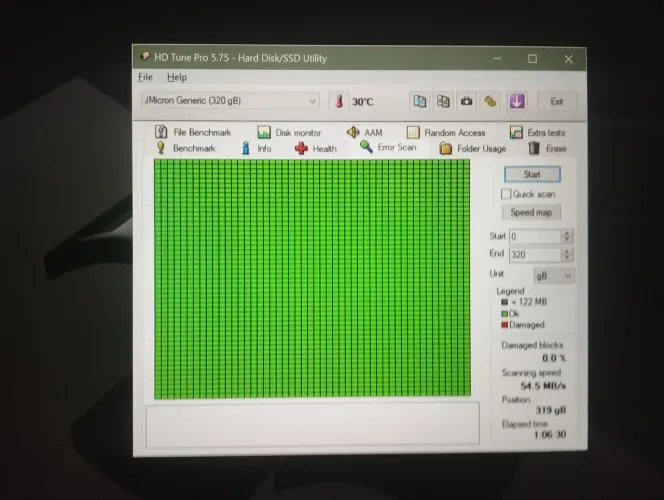Click the Error Scan magnifier icon
This screenshot has width=664, height=500.
366,147
